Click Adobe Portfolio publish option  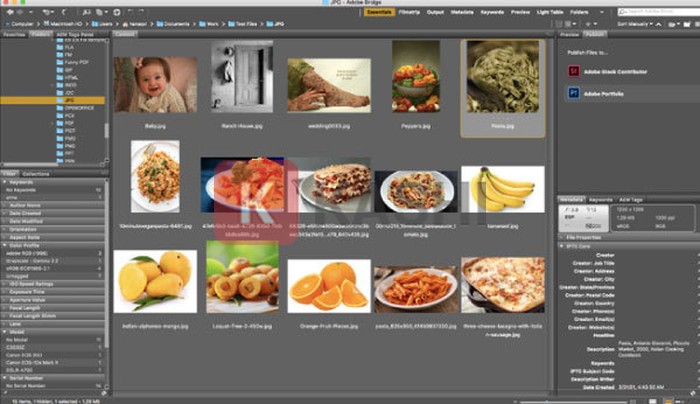tap(632, 94)
